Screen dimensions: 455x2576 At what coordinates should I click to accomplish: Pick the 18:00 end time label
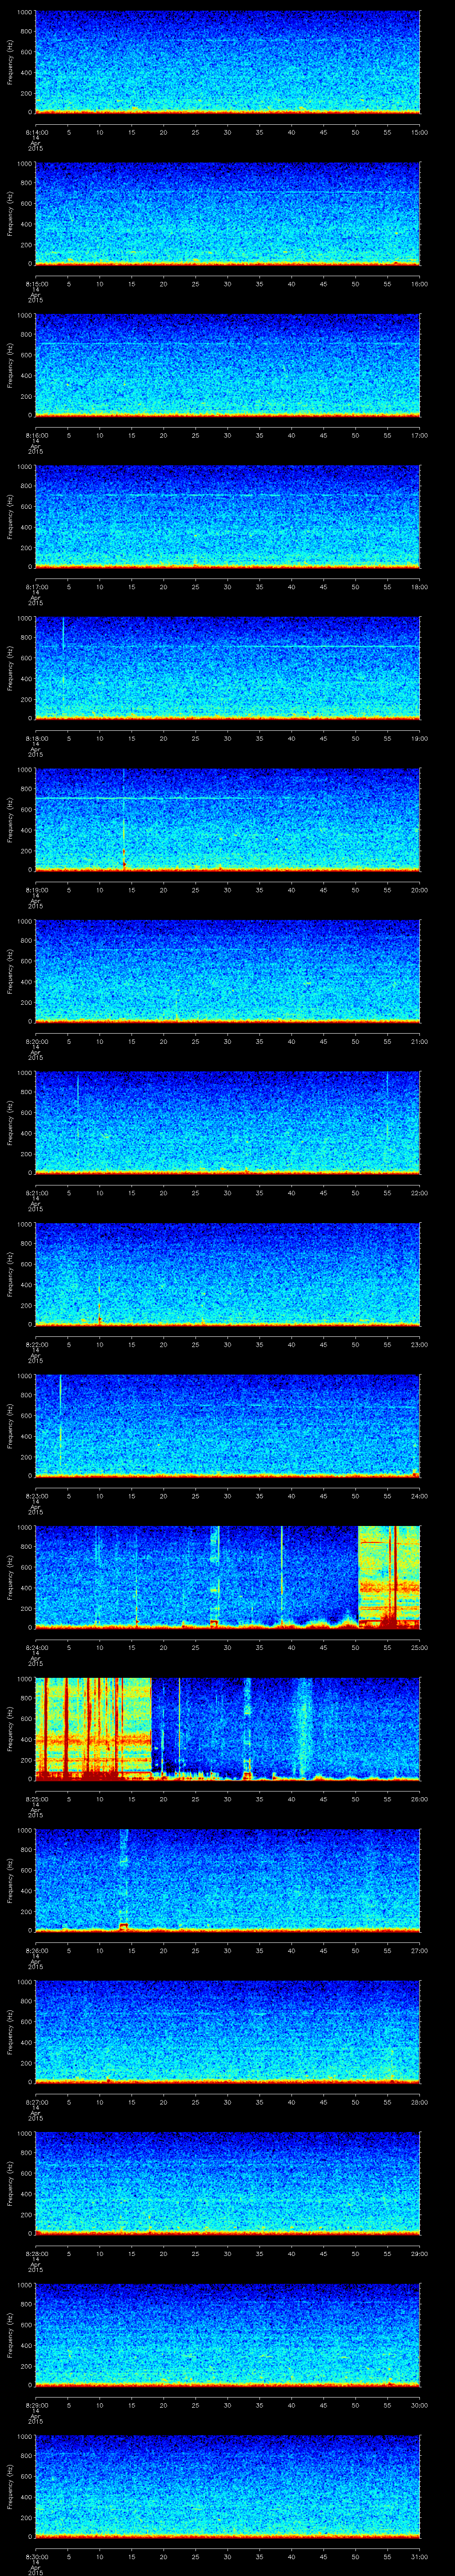pyautogui.click(x=420, y=587)
